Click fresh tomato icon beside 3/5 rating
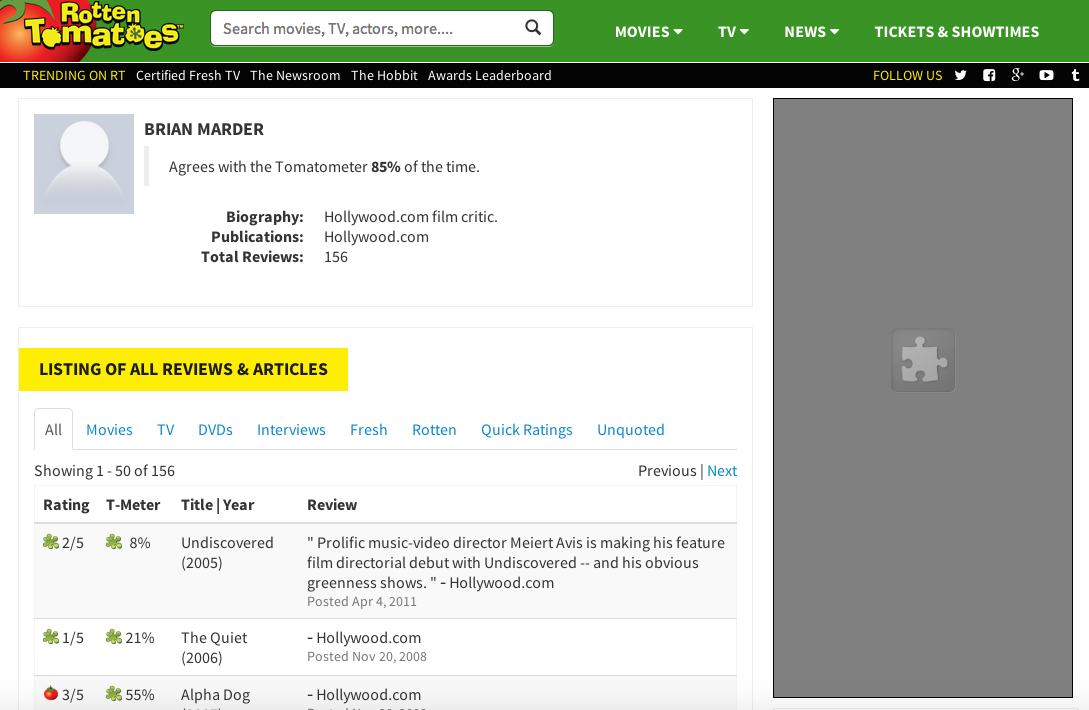Screen dimensions: 1089x710 (51, 693)
